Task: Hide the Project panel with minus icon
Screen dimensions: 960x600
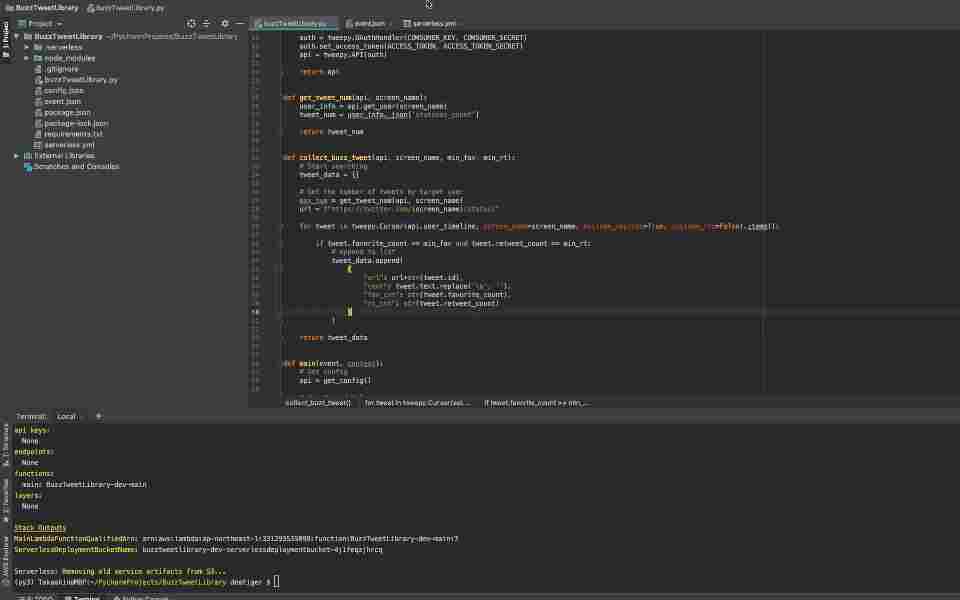Action: point(239,23)
